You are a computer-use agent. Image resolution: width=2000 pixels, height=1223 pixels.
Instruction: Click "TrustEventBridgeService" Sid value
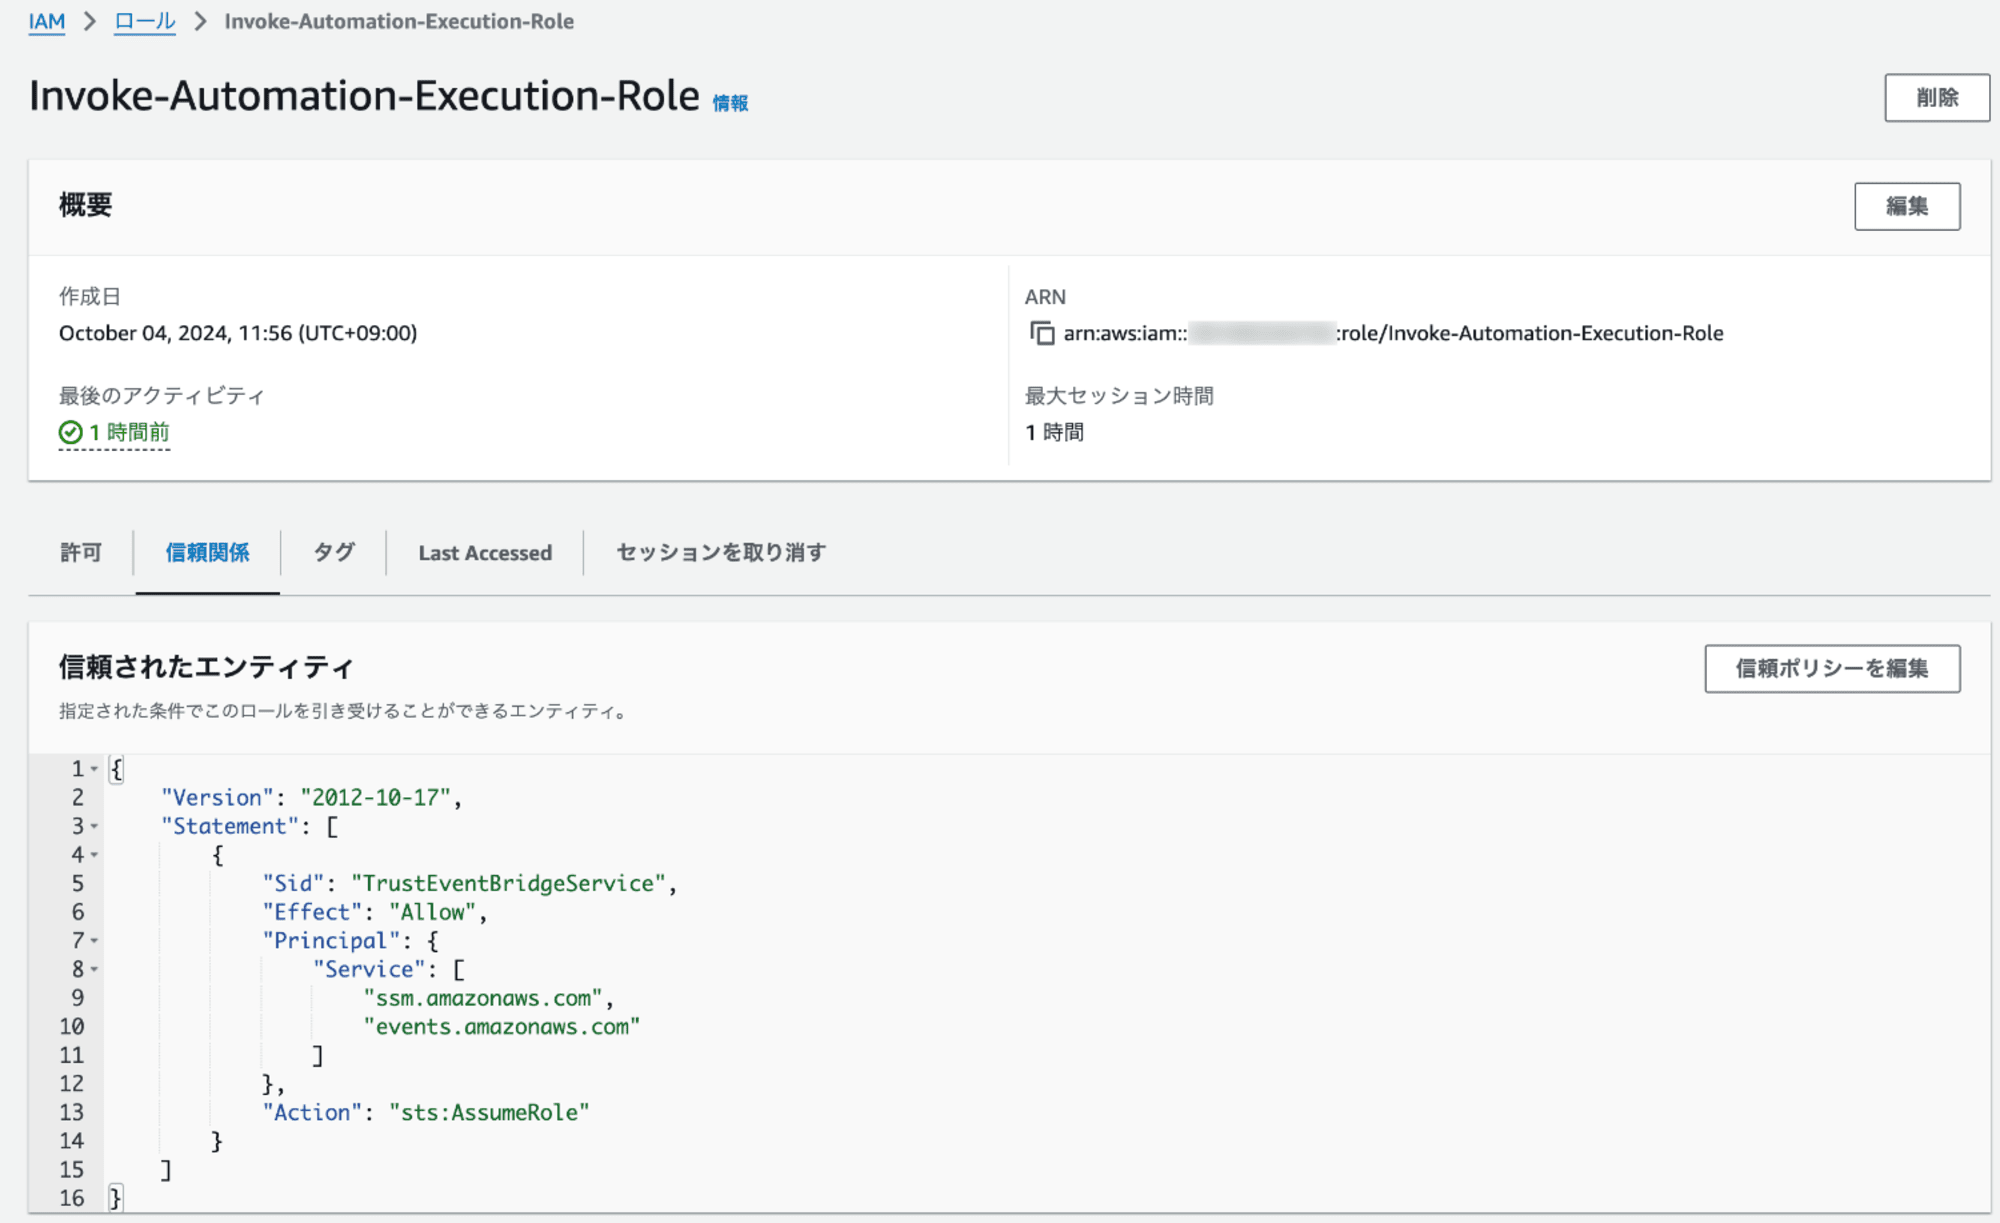click(509, 884)
